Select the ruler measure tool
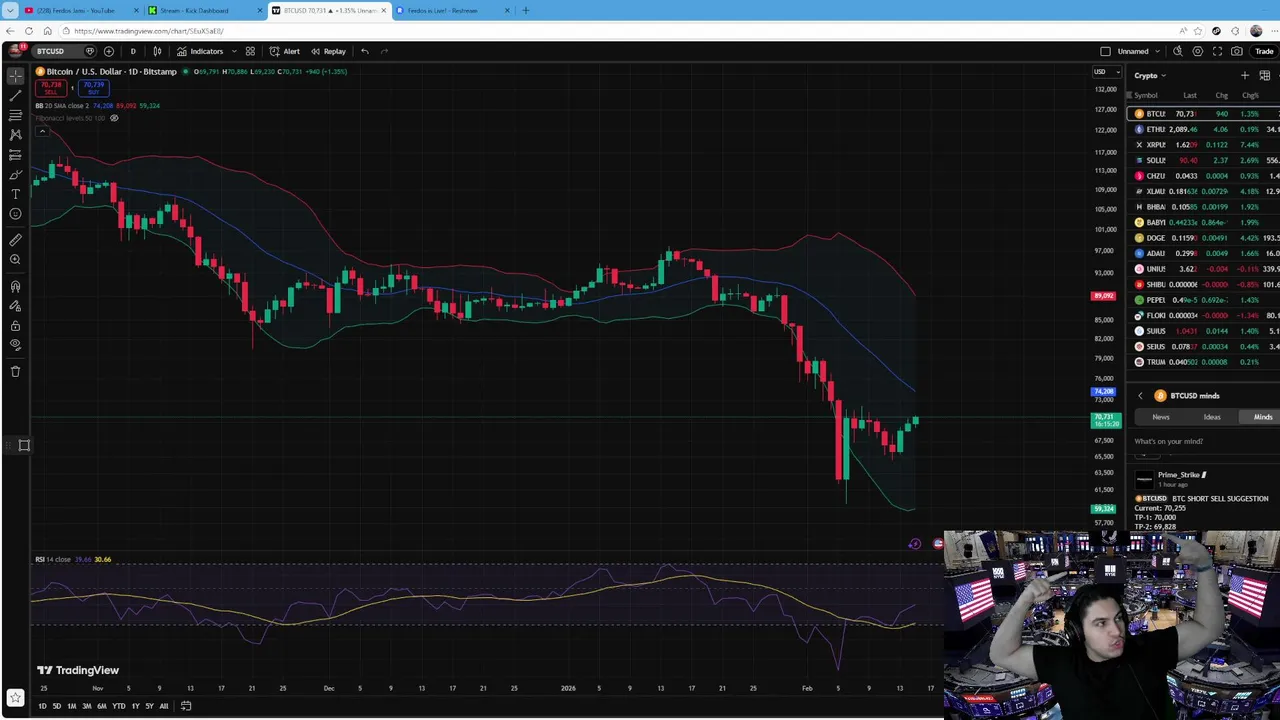Viewport: 1280px width, 720px height. 15,240
